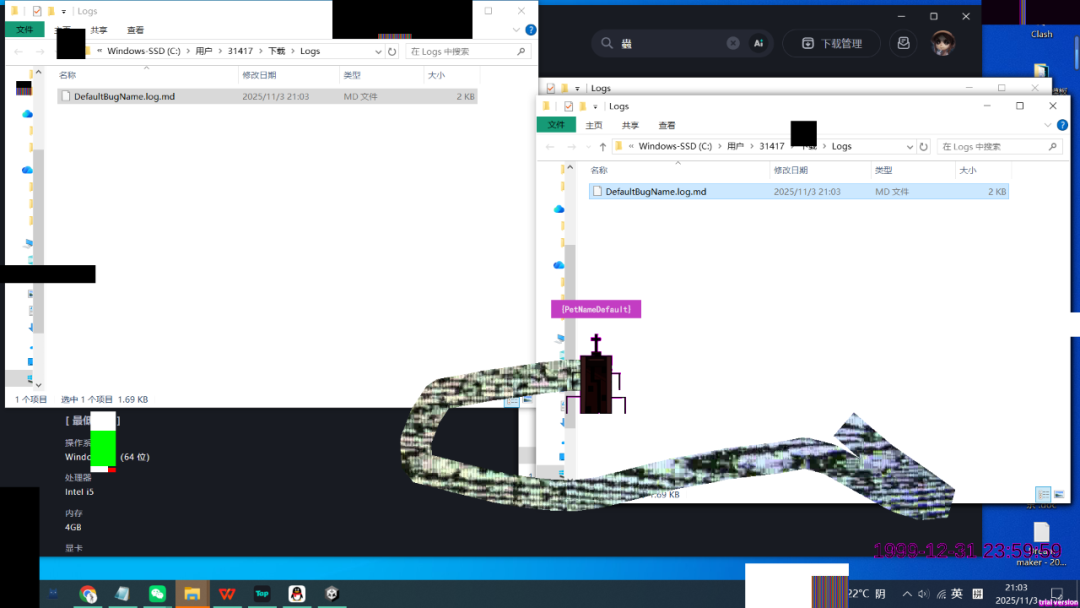The height and width of the screenshot is (608, 1080).
Task: Open Chrome from the taskbar
Action: (87, 594)
